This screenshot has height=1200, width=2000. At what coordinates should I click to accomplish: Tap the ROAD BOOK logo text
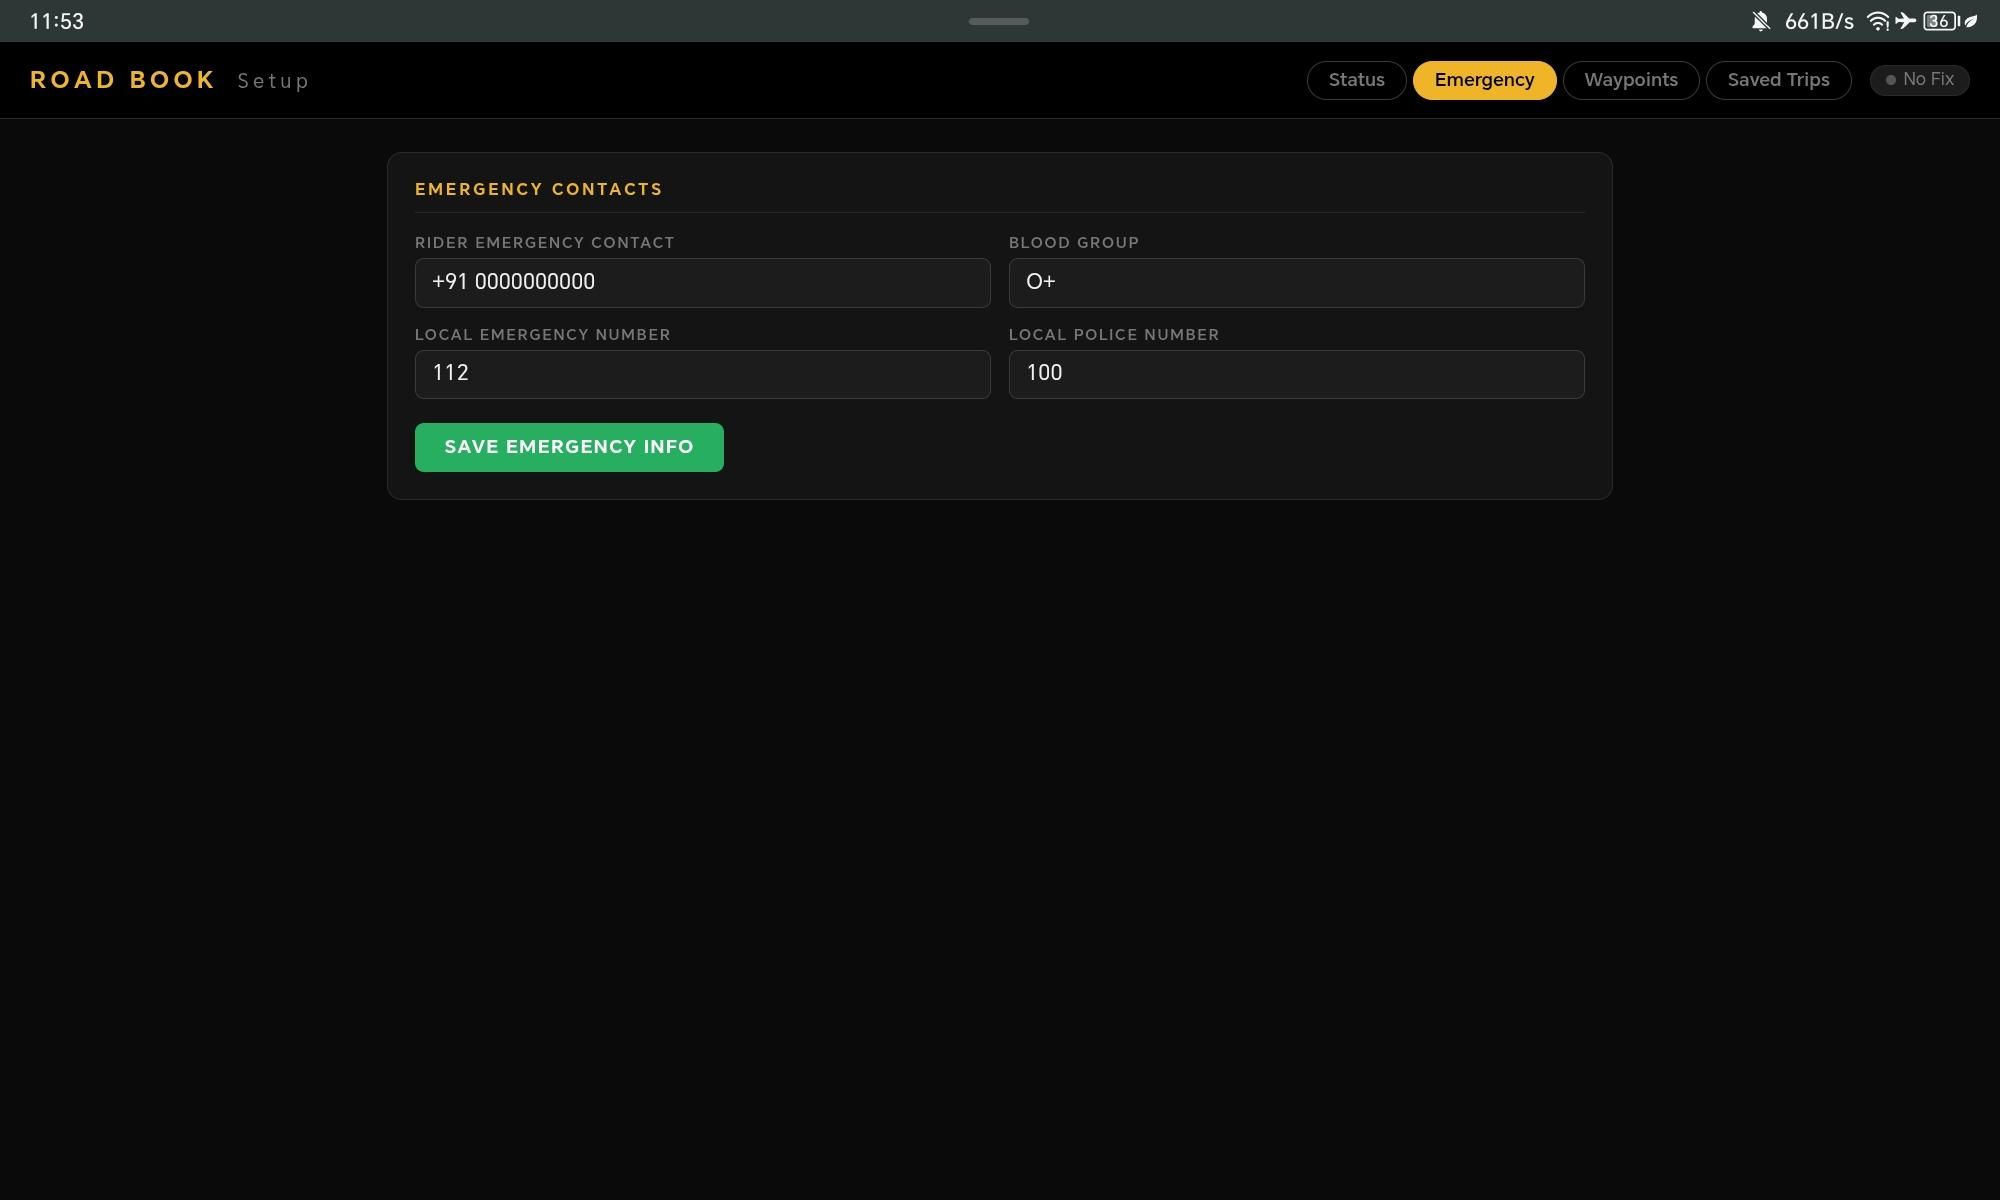[123, 80]
